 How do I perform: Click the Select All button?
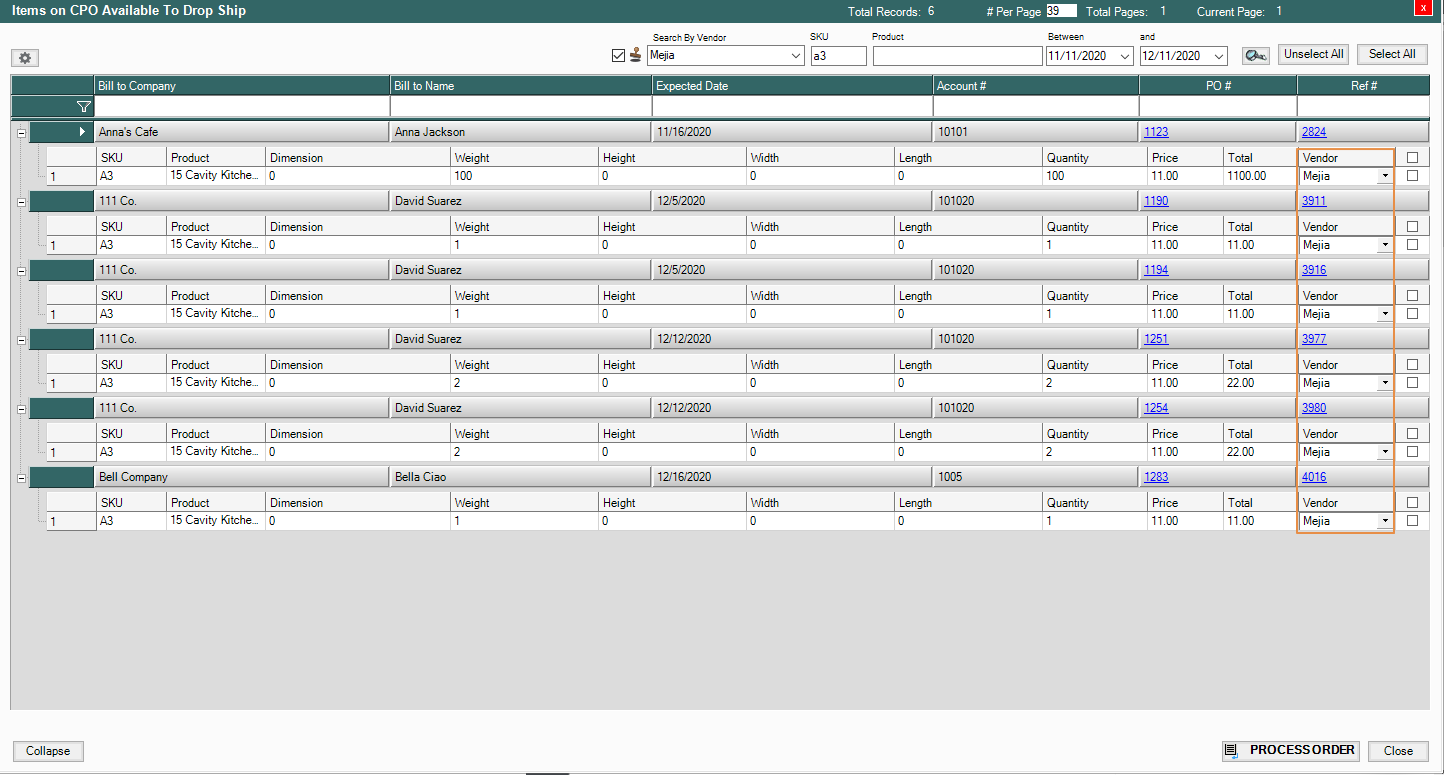click(1392, 54)
